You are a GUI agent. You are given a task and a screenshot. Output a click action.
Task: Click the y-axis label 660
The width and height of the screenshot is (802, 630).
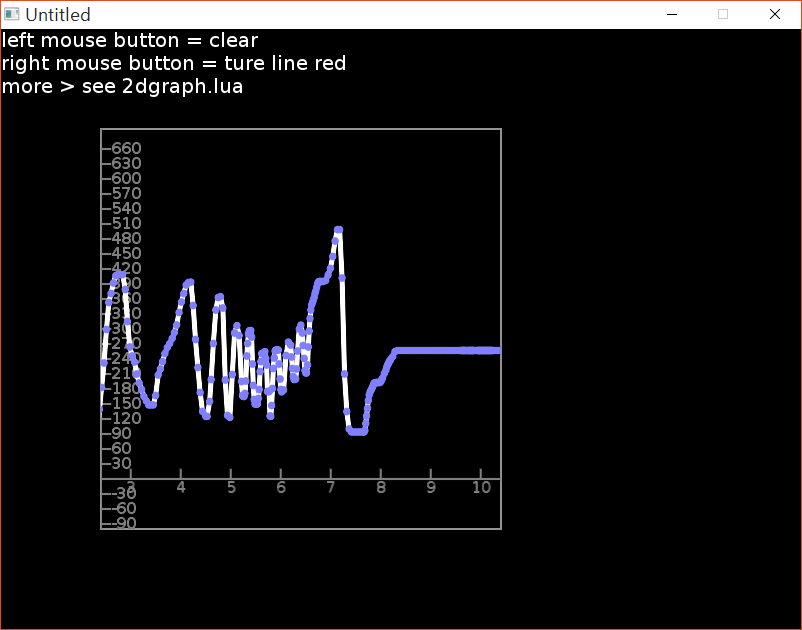pyautogui.click(x=126, y=148)
